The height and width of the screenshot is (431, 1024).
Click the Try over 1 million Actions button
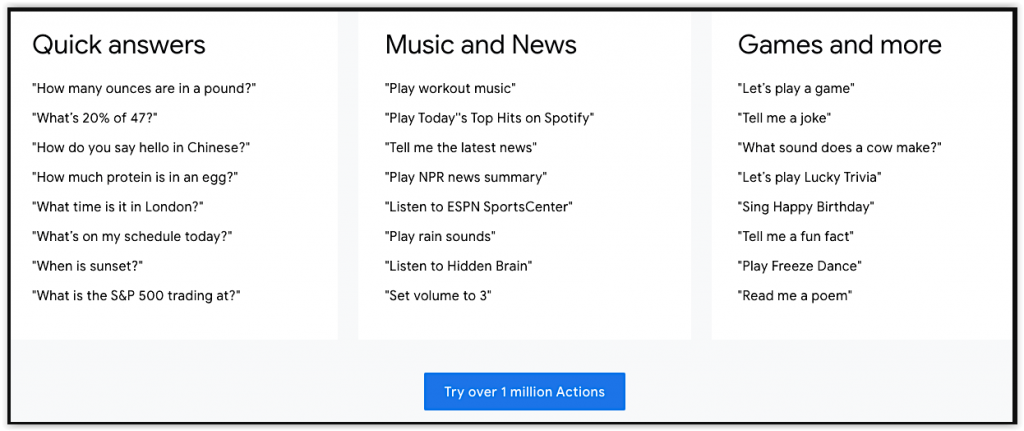[524, 392]
